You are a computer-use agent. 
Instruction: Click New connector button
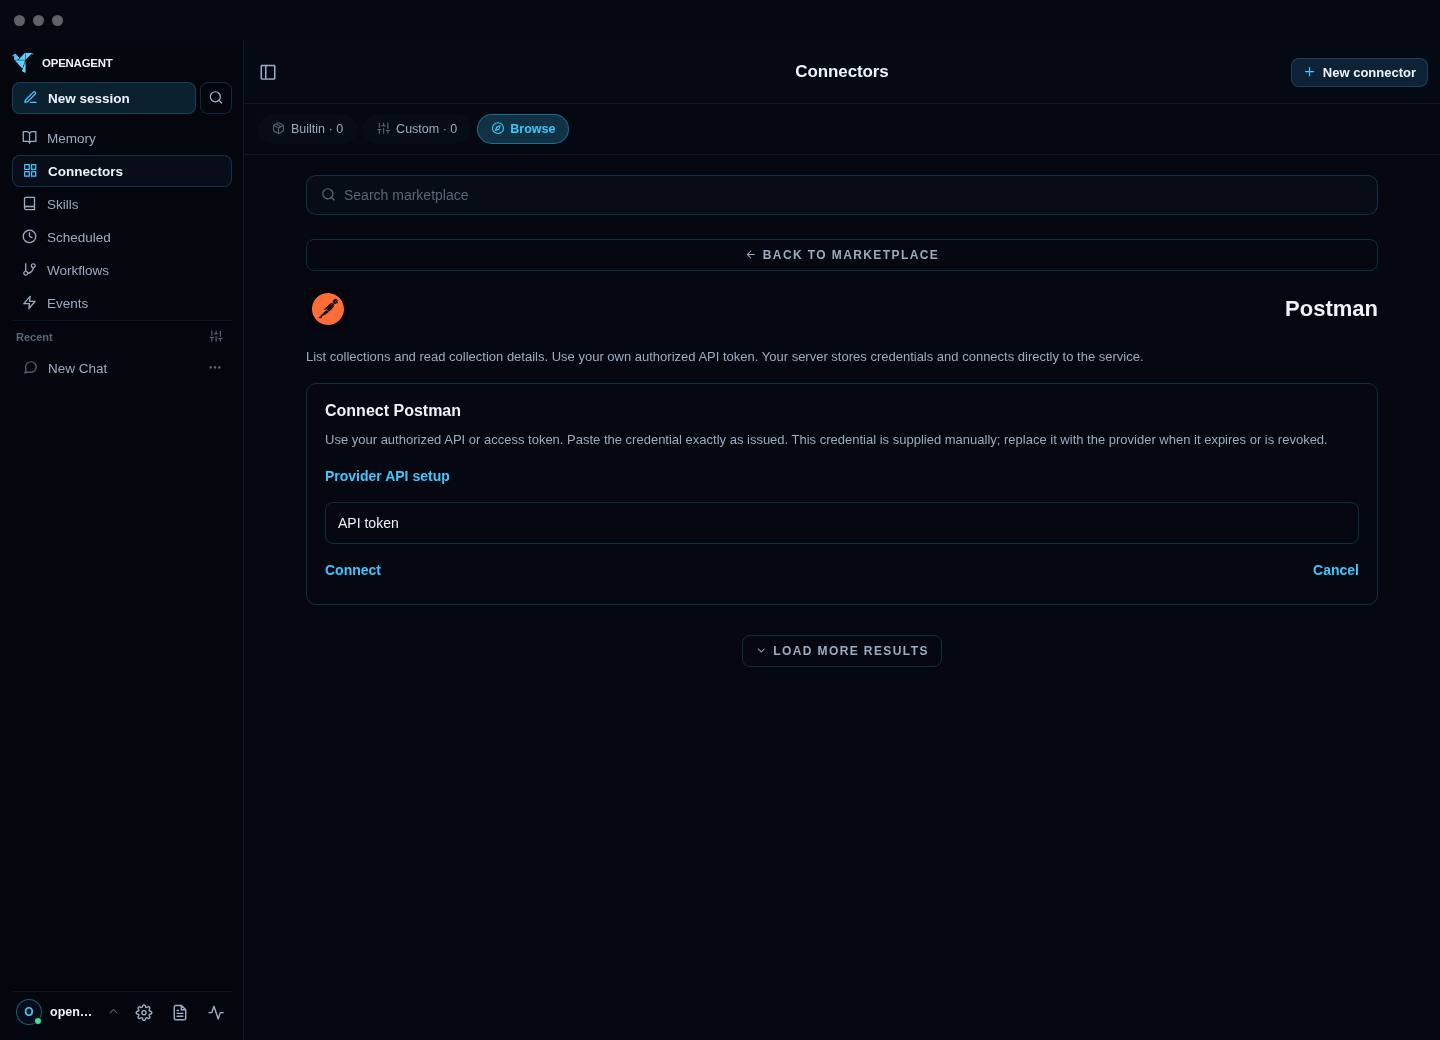point(1359,72)
